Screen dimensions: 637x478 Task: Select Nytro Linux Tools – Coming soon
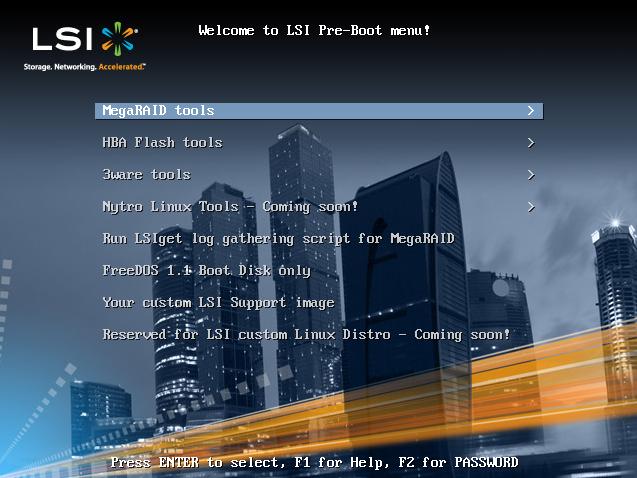pyautogui.click(x=230, y=207)
